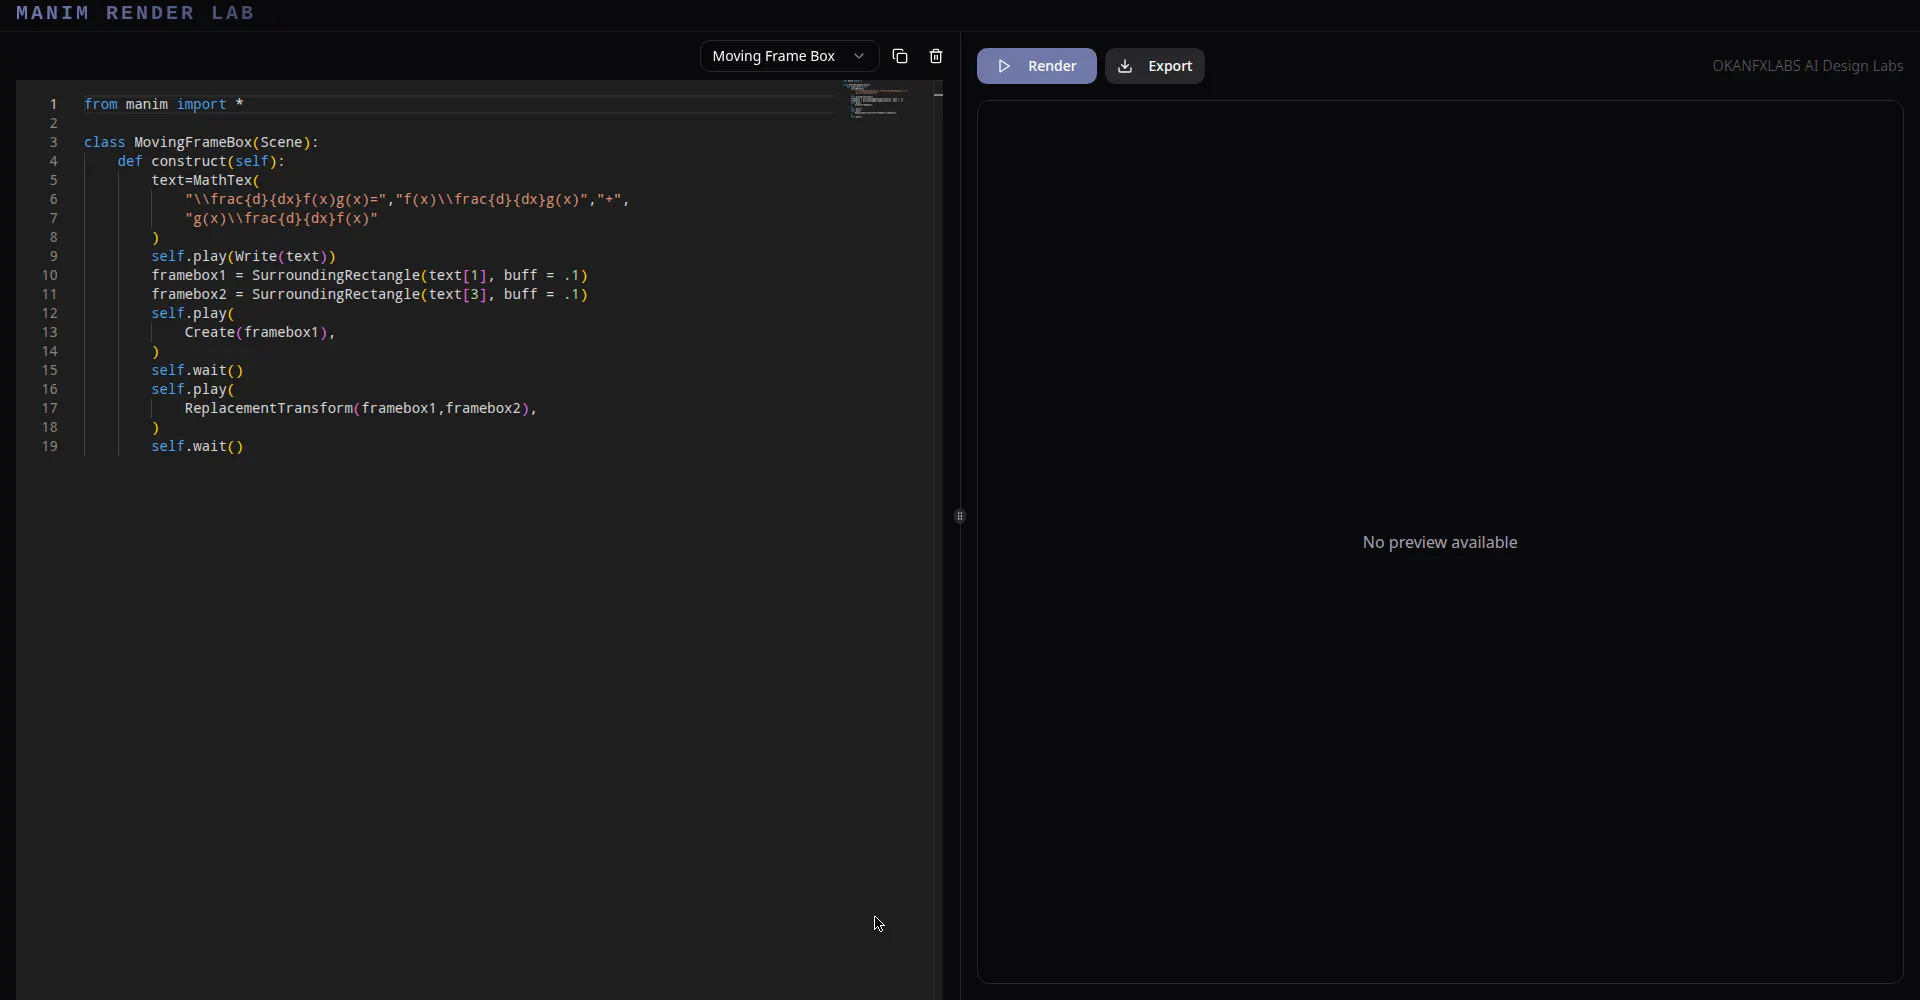Click the copy code icon
Viewport: 1920px width, 1000px height.
(900, 56)
